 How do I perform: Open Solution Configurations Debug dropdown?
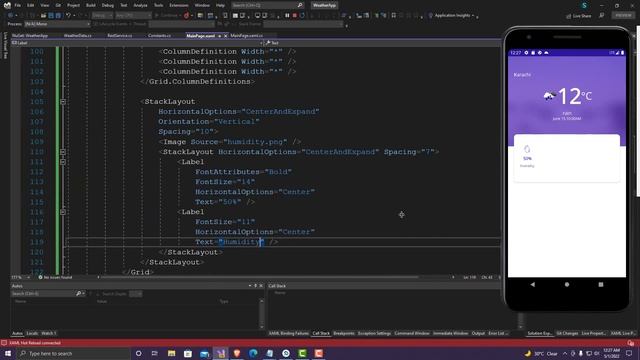[x=102, y=16]
